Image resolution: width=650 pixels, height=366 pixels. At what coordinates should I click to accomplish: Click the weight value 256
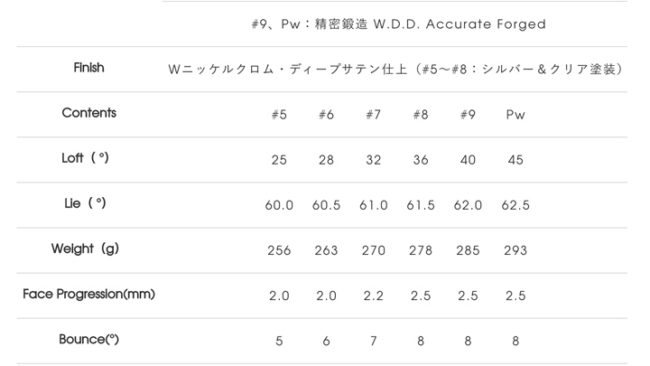tap(279, 250)
